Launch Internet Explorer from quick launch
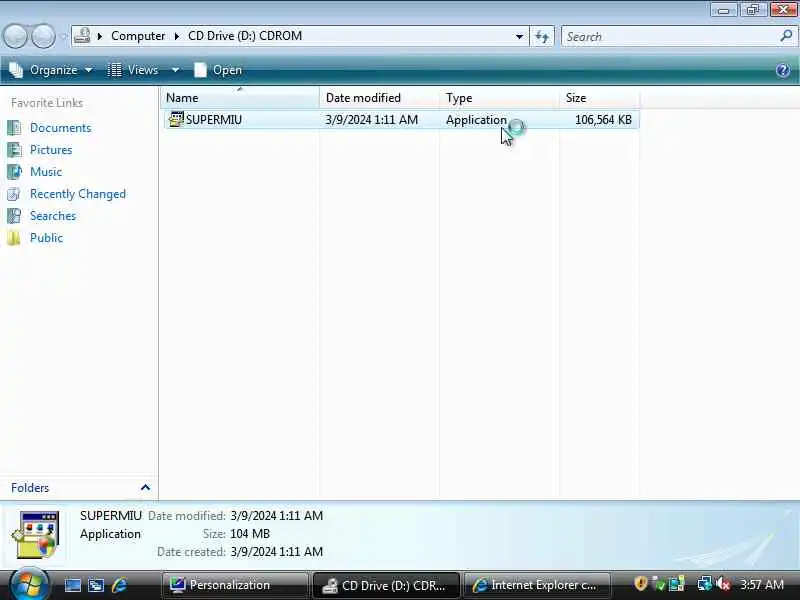Image resolution: width=800 pixels, height=600 pixels. [119, 585]
